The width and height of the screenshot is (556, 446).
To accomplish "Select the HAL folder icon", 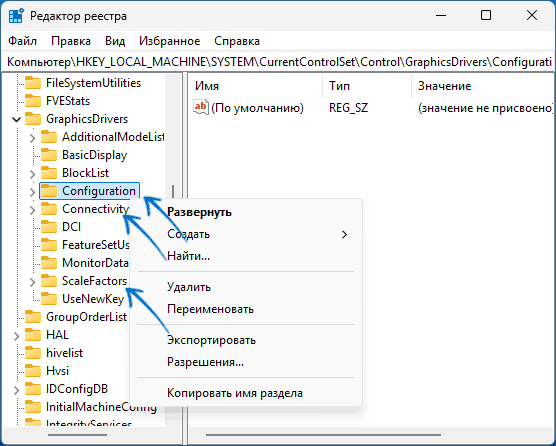I will click(x=33, y=335).
